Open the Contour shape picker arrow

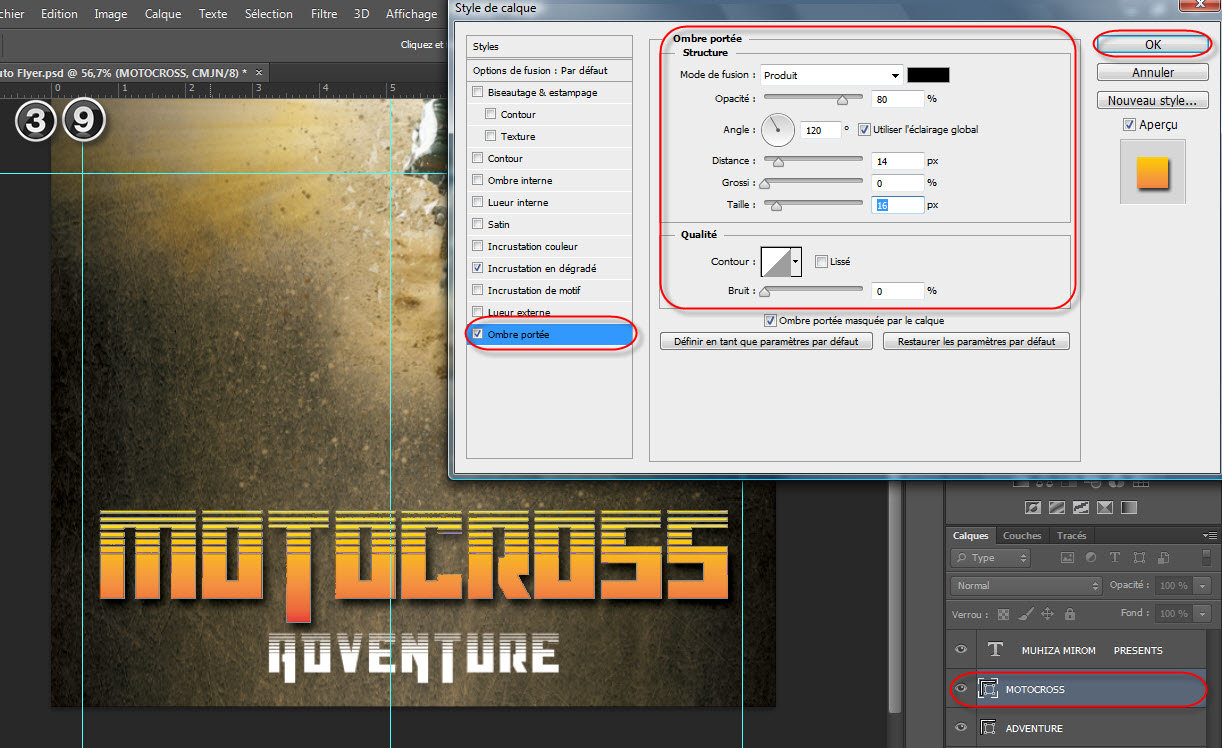pyautogui.click(x=796, y=262)
